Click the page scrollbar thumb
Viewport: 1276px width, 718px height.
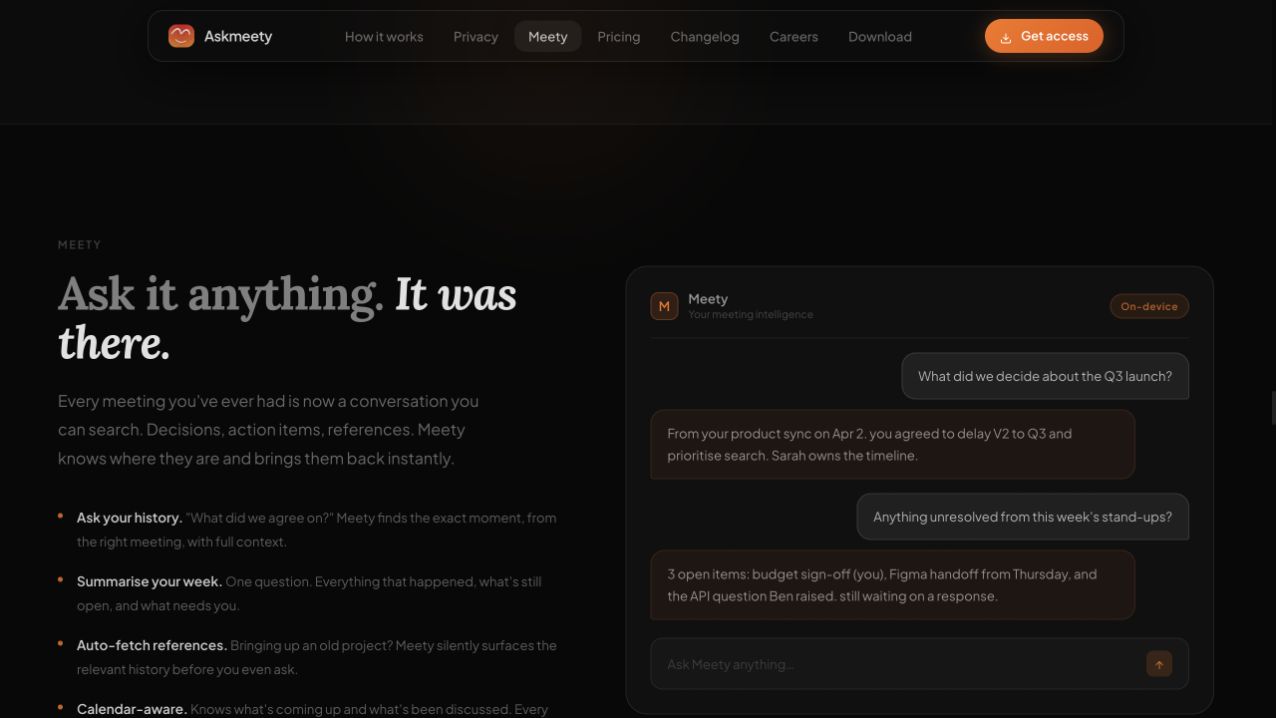pyautogui.click(x=1273, y=409)
